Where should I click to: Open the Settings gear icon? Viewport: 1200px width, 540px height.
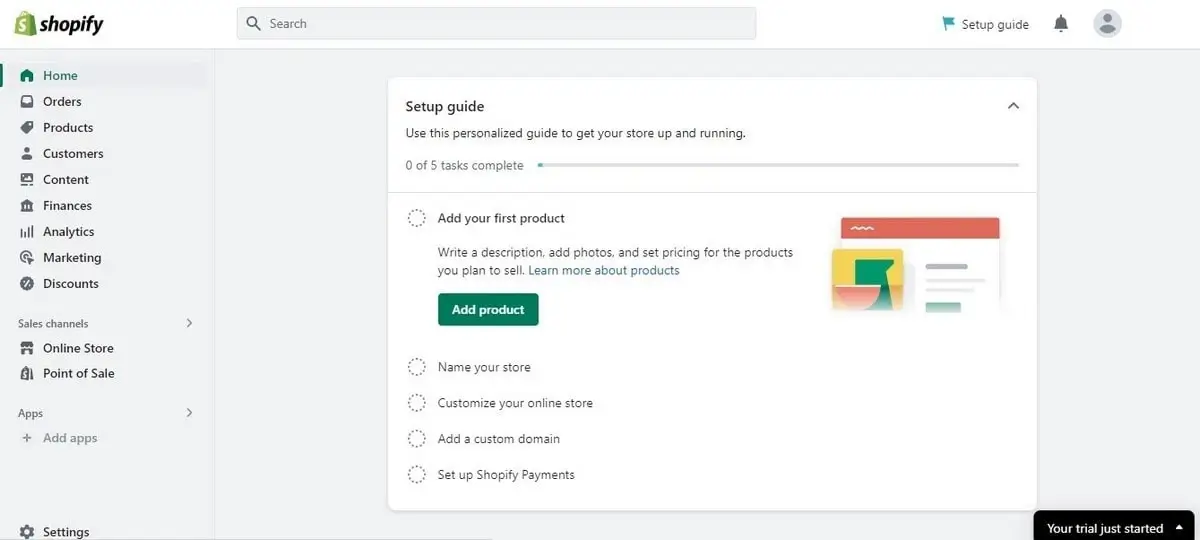(27, 532)
